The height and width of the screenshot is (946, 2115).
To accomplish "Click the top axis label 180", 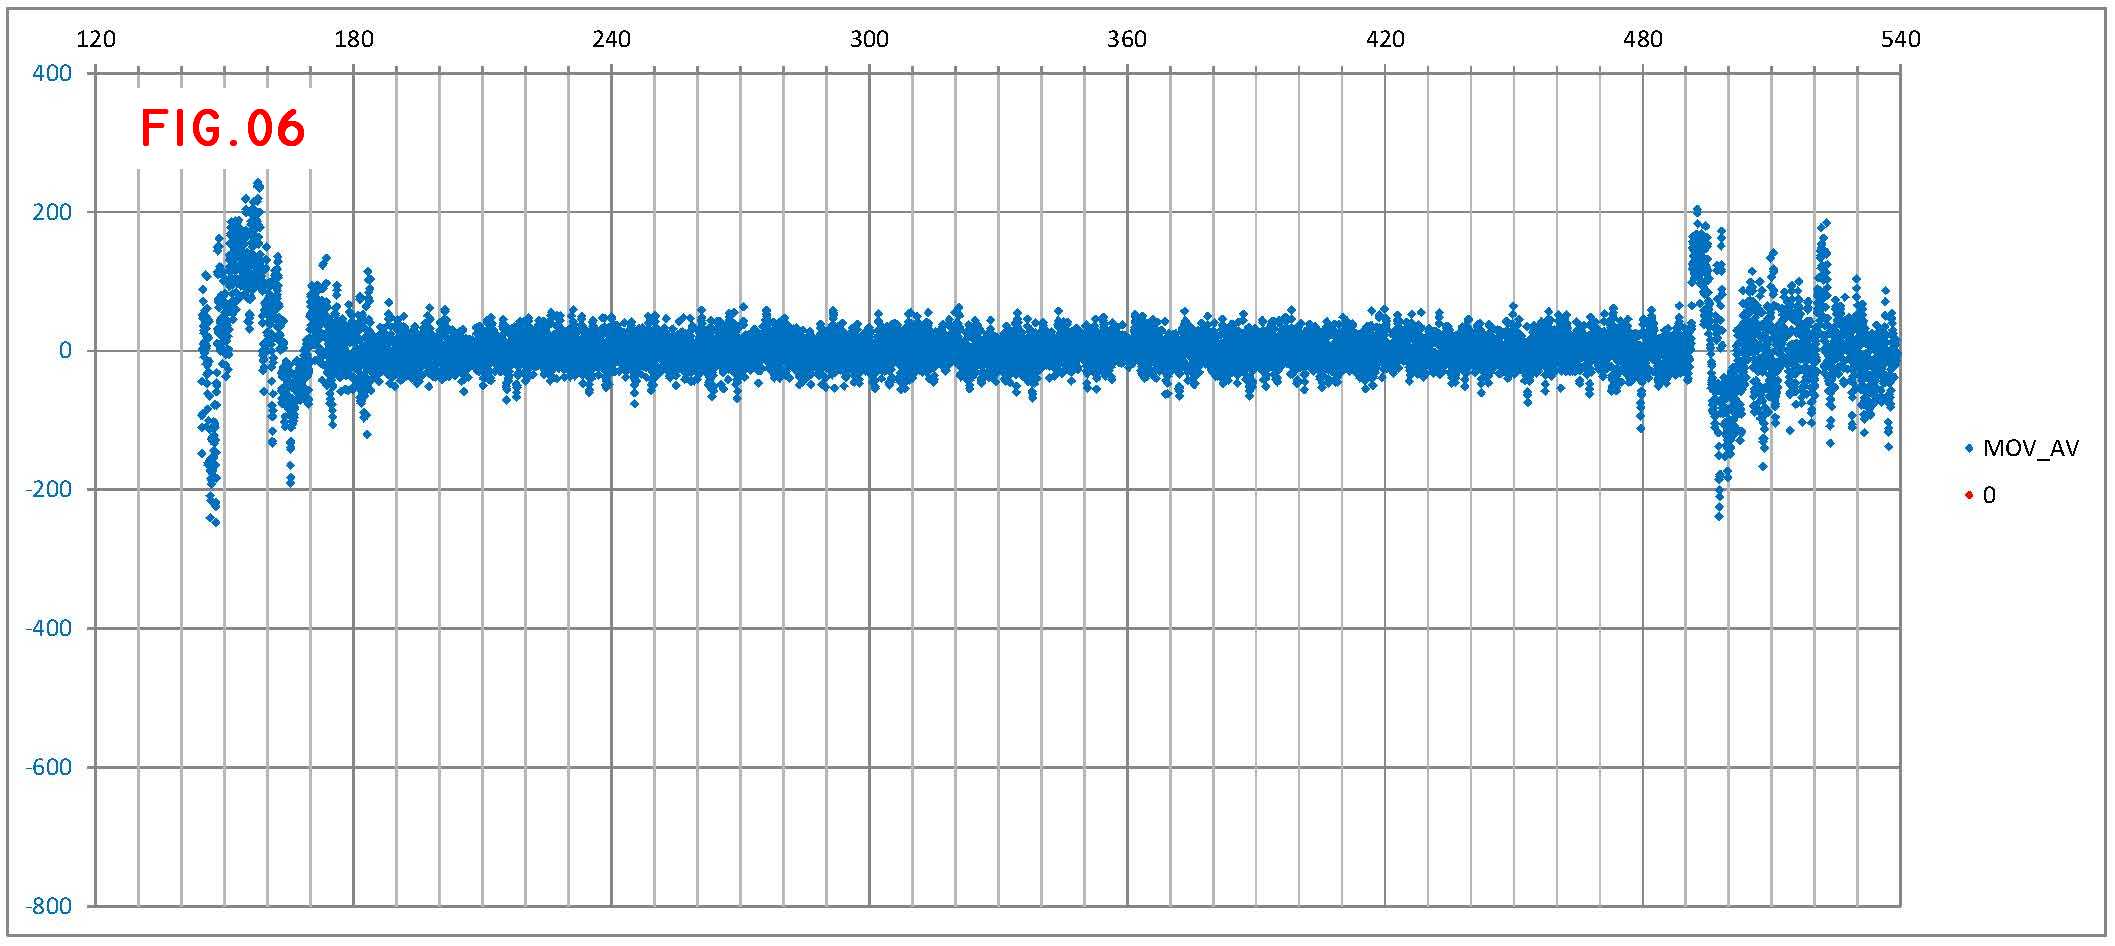I will pos(354,39).
